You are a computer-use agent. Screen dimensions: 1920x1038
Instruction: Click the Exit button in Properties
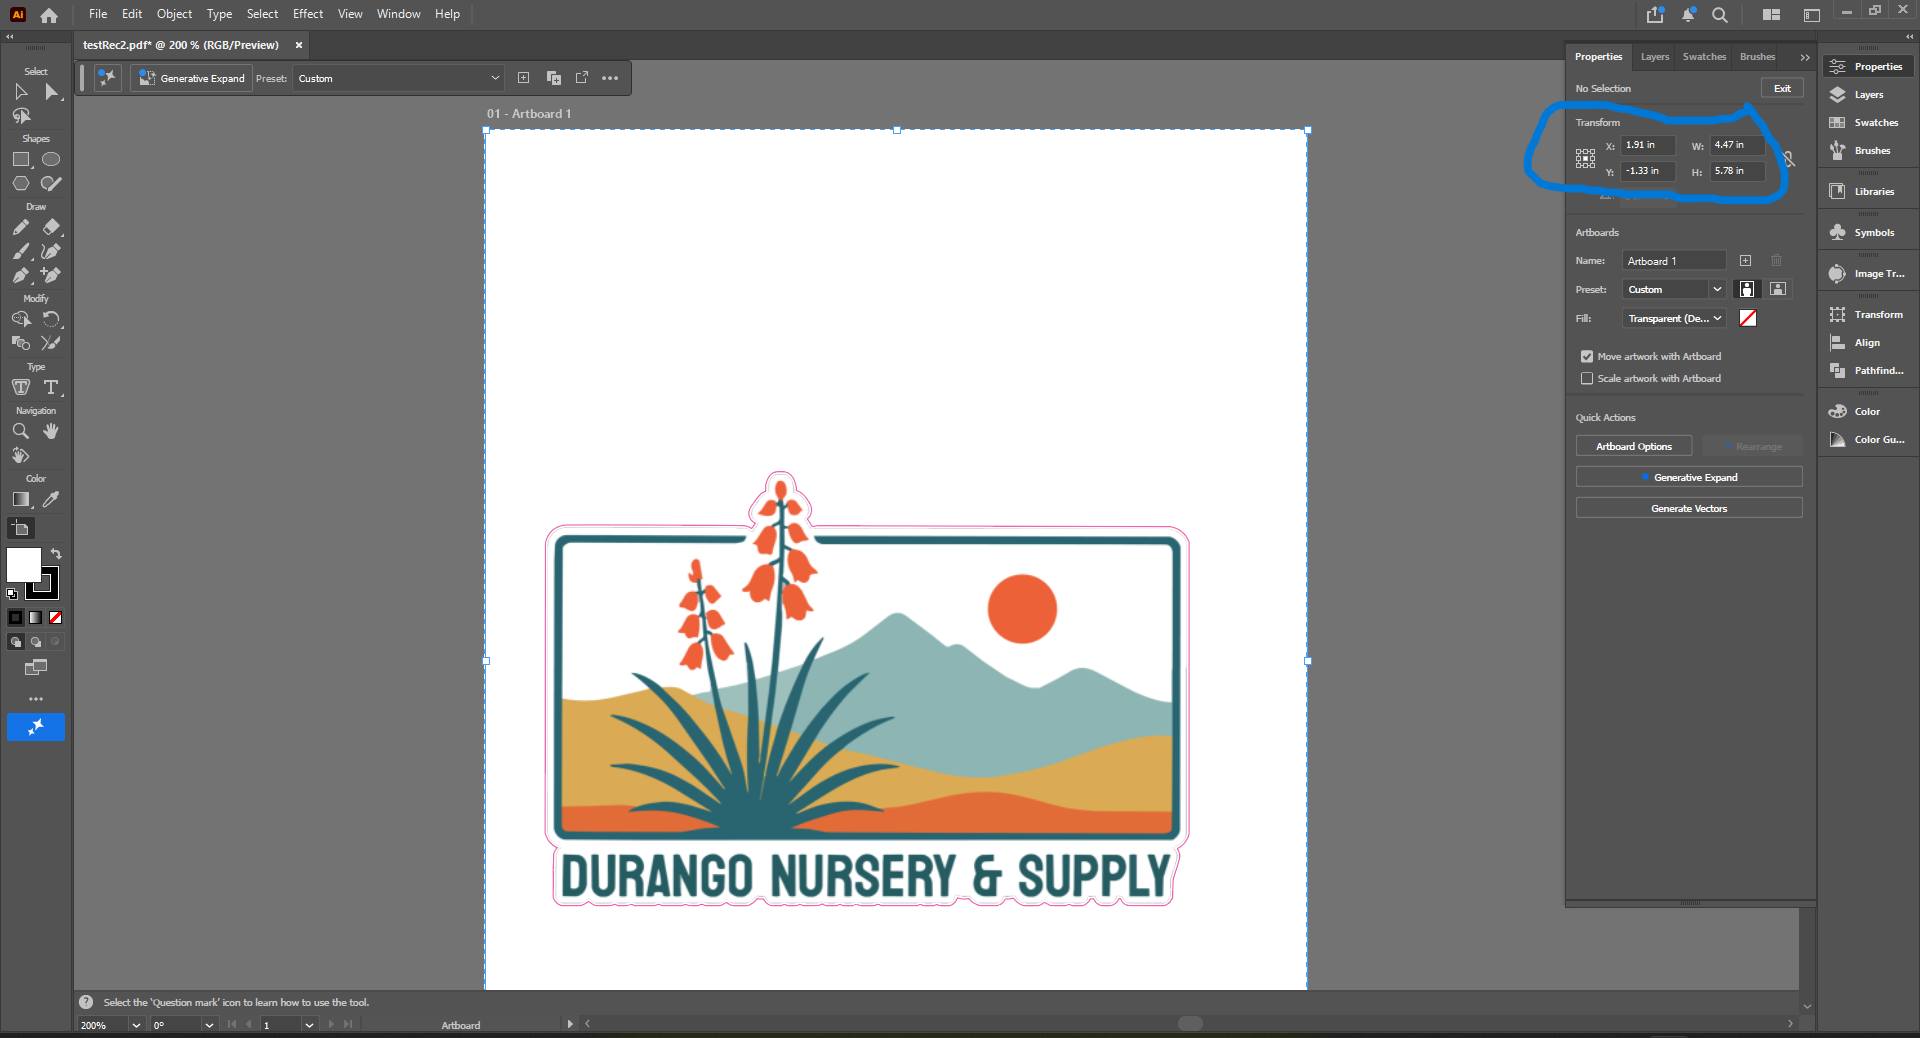click(1782, 88)
